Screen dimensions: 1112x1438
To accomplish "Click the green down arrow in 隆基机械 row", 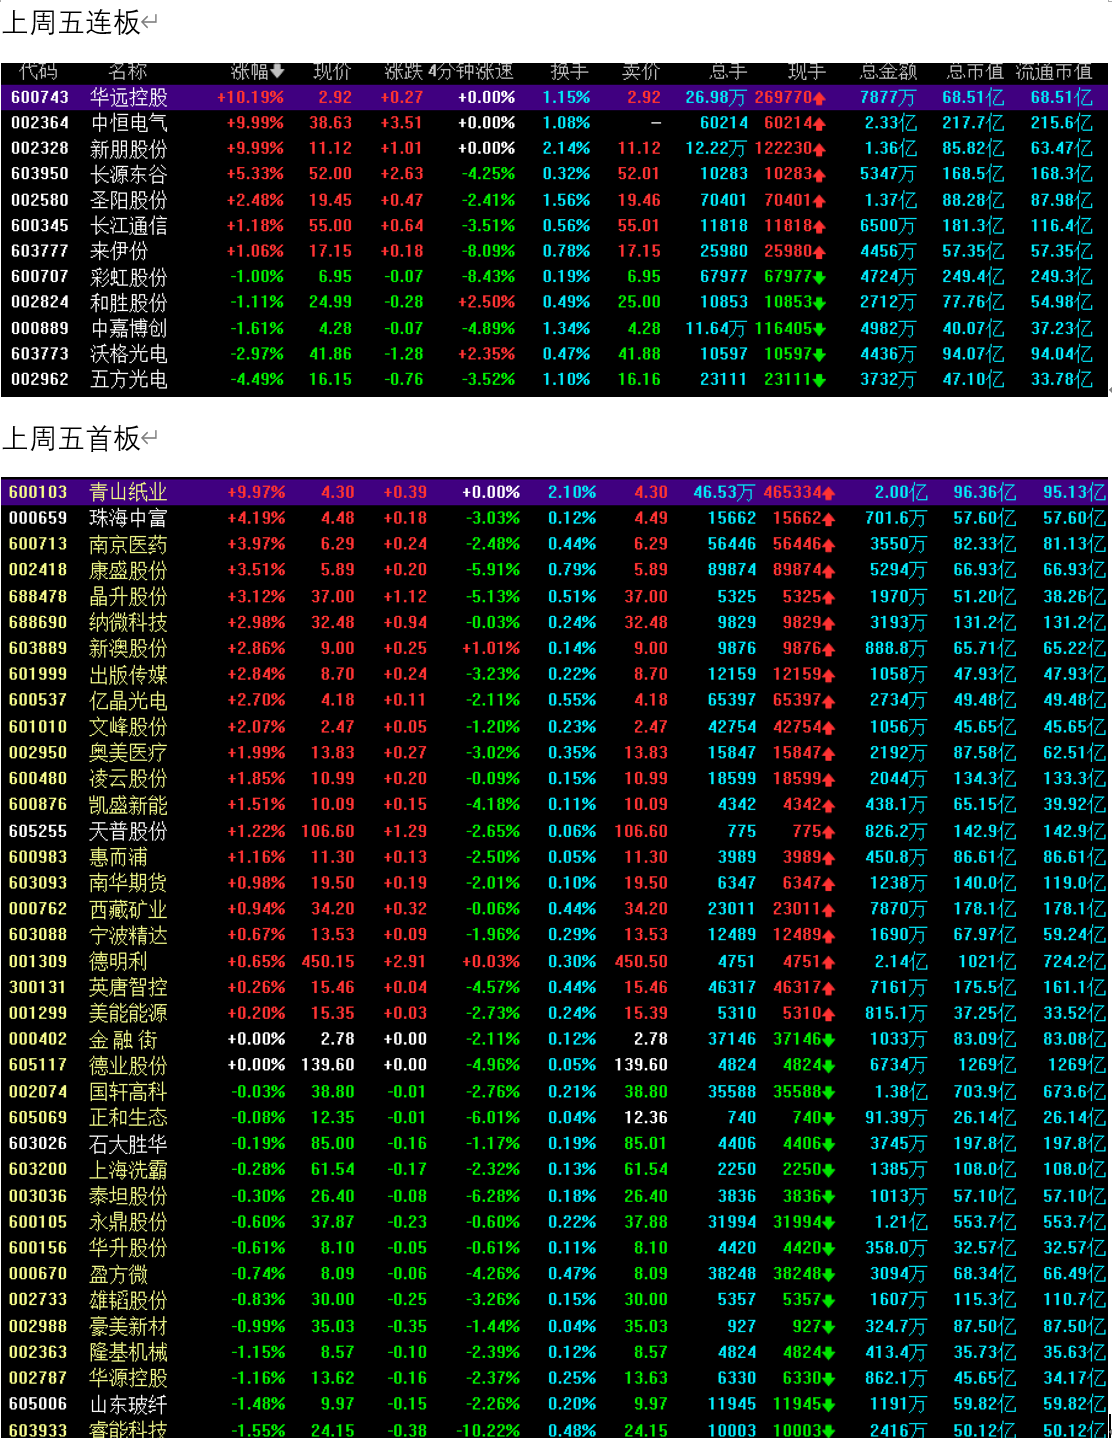I will click(828, 1353).
